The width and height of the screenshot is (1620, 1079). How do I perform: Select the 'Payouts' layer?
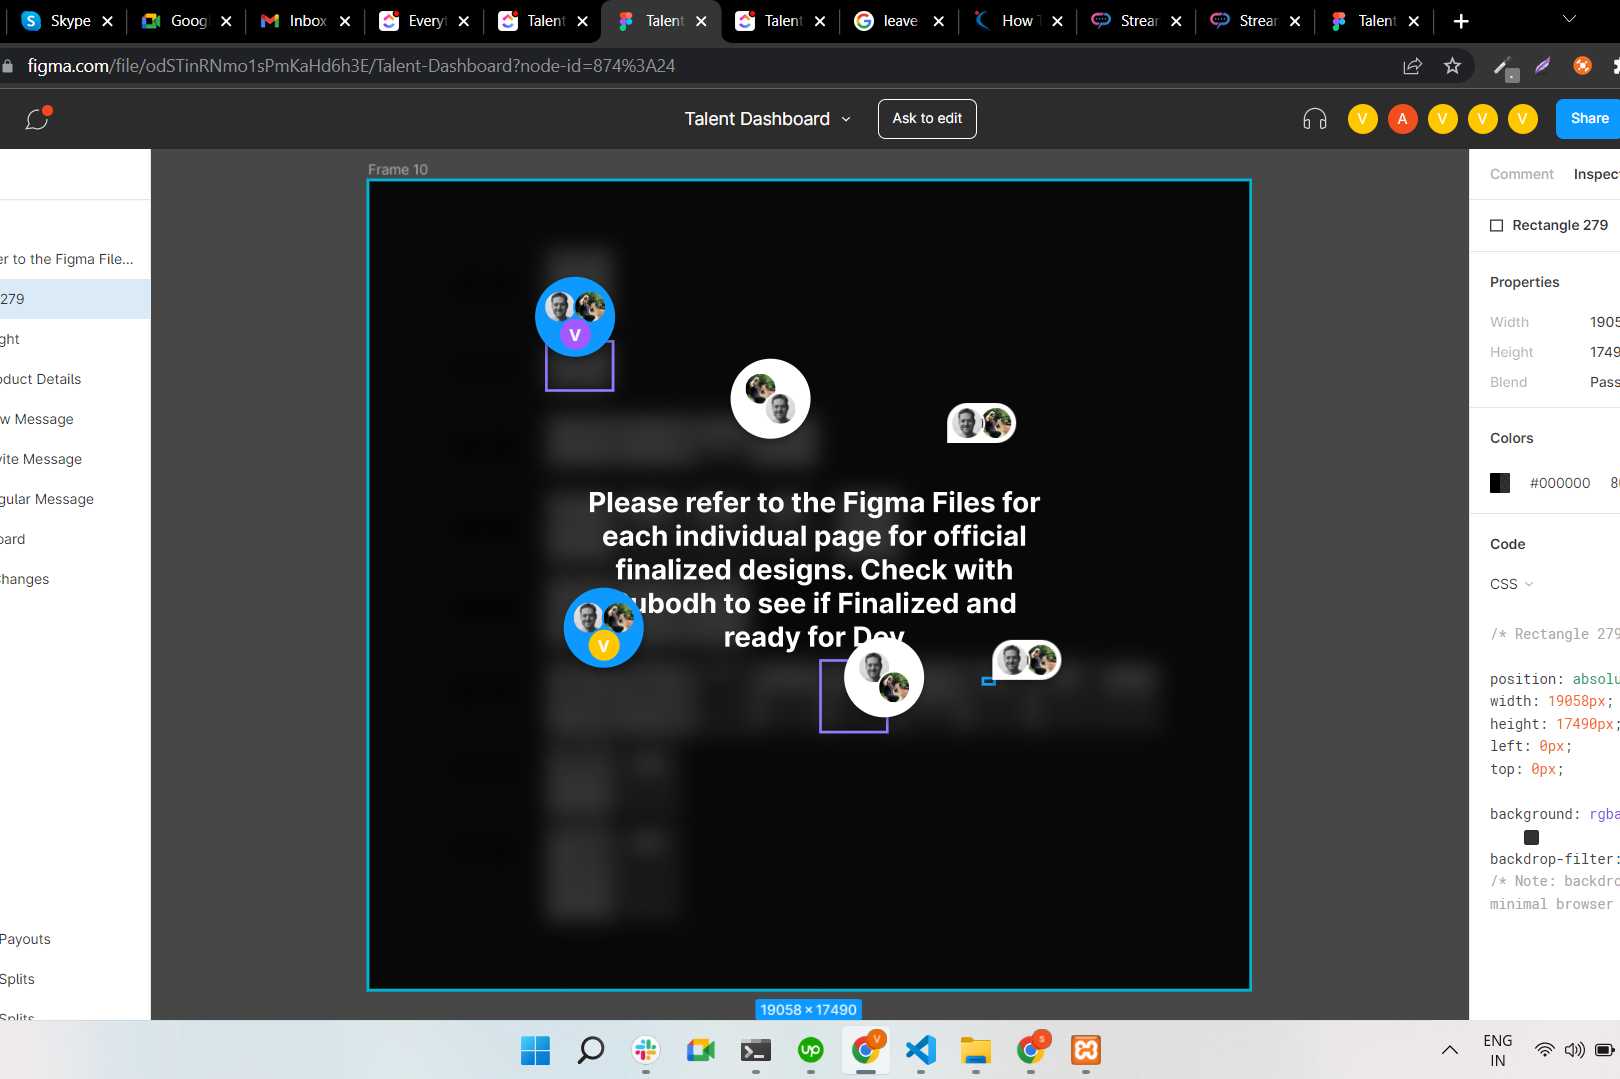point(75,939)
